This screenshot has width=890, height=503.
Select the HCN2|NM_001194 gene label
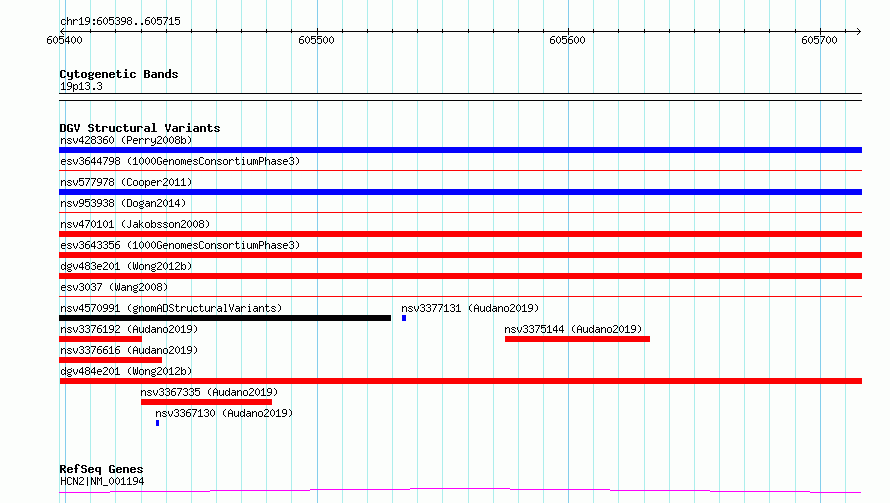point(102,481)
